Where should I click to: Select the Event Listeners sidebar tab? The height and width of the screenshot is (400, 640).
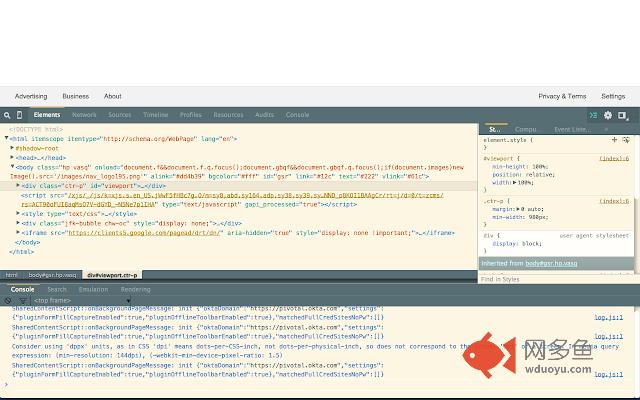pyautogui.click(x=572, y=129)
